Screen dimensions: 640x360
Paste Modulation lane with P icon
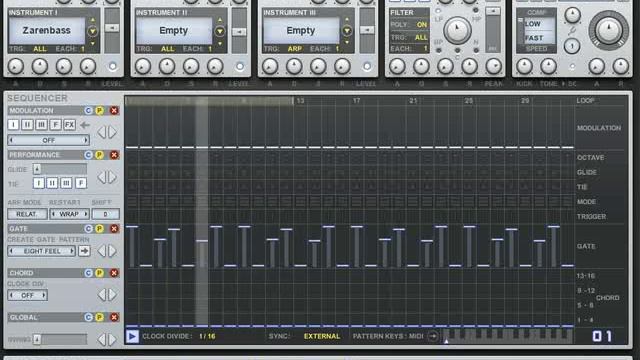click(99, 111)
